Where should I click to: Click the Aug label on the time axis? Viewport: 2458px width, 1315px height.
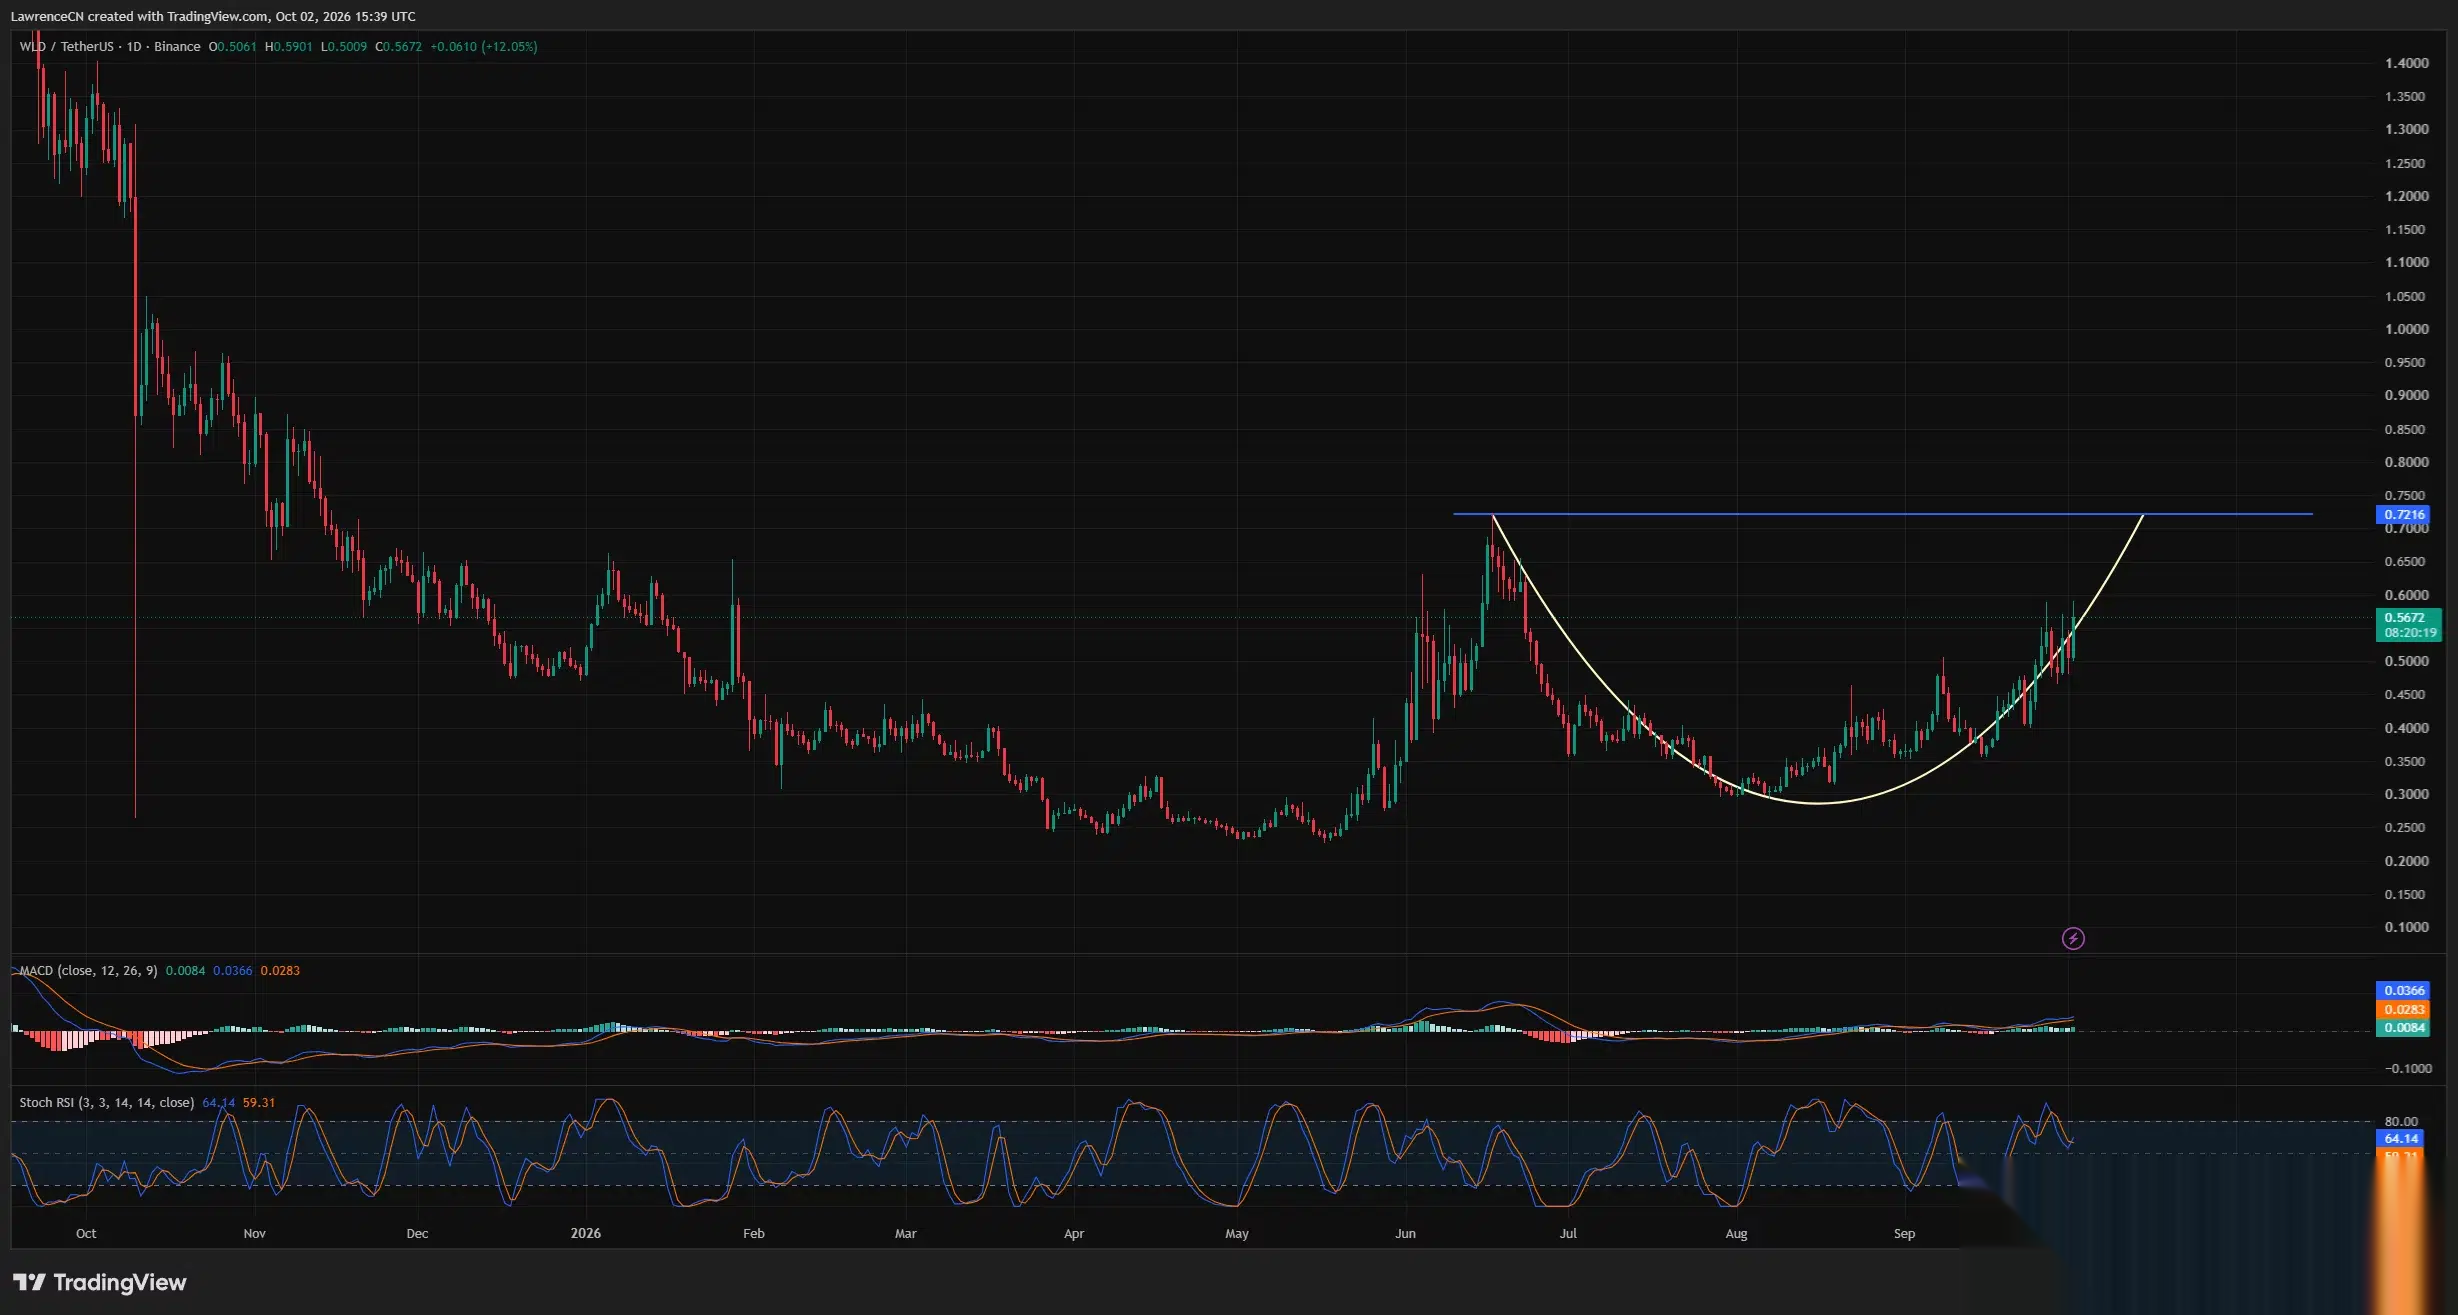click(1736, 1233)
